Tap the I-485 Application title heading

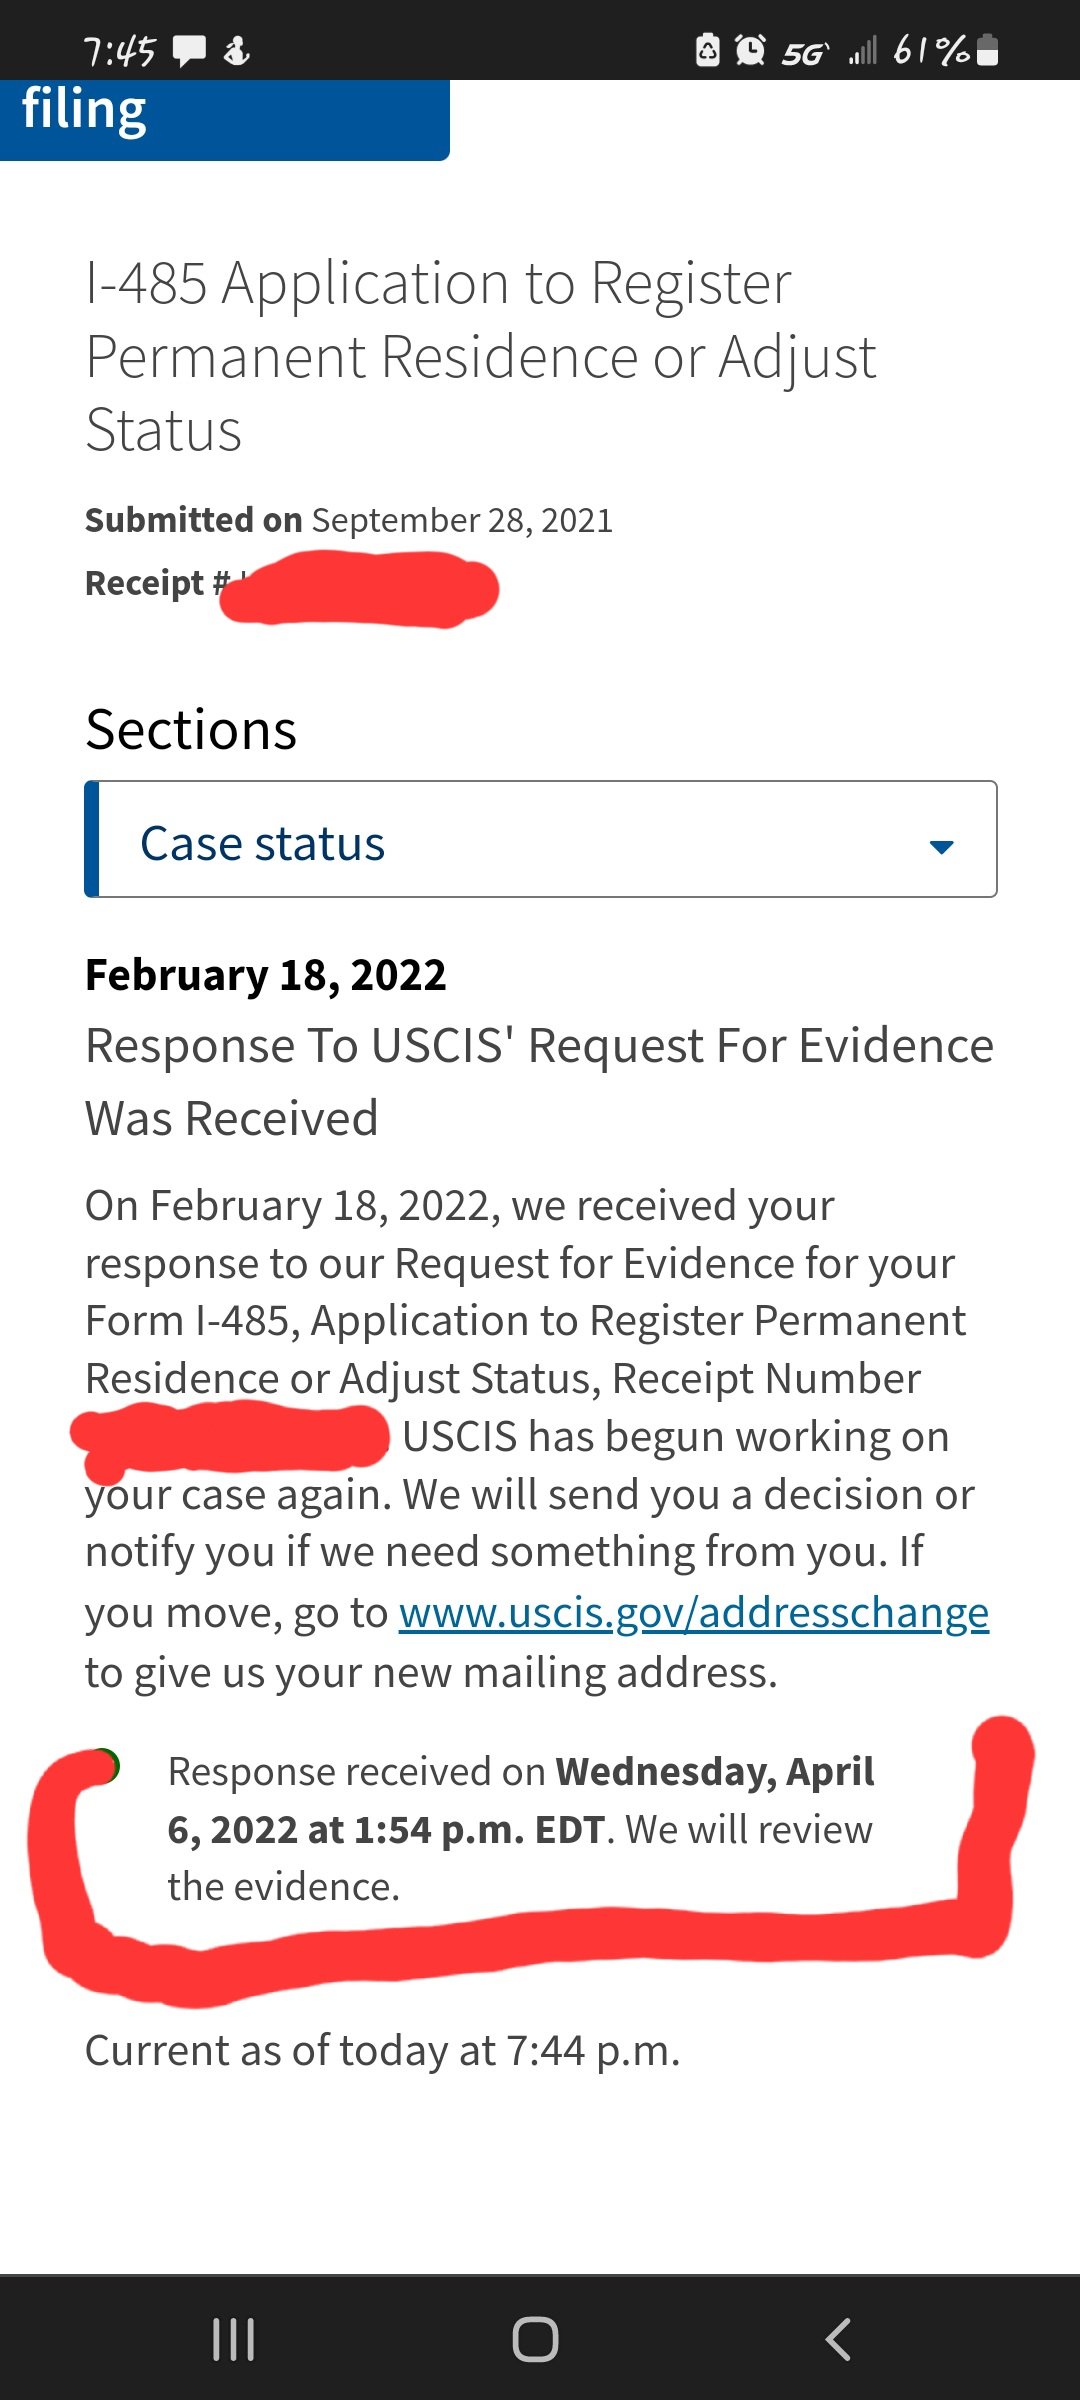pos(480,356)
